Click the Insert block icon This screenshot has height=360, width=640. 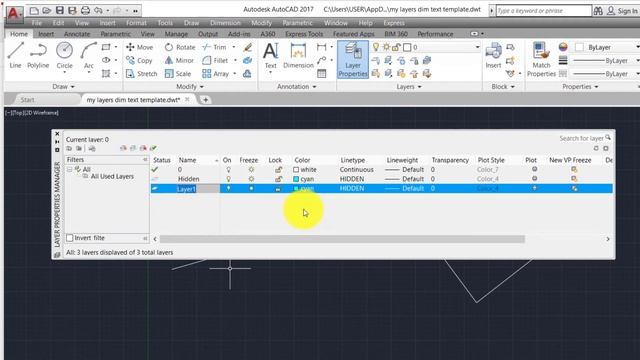(x=493, y=56)
